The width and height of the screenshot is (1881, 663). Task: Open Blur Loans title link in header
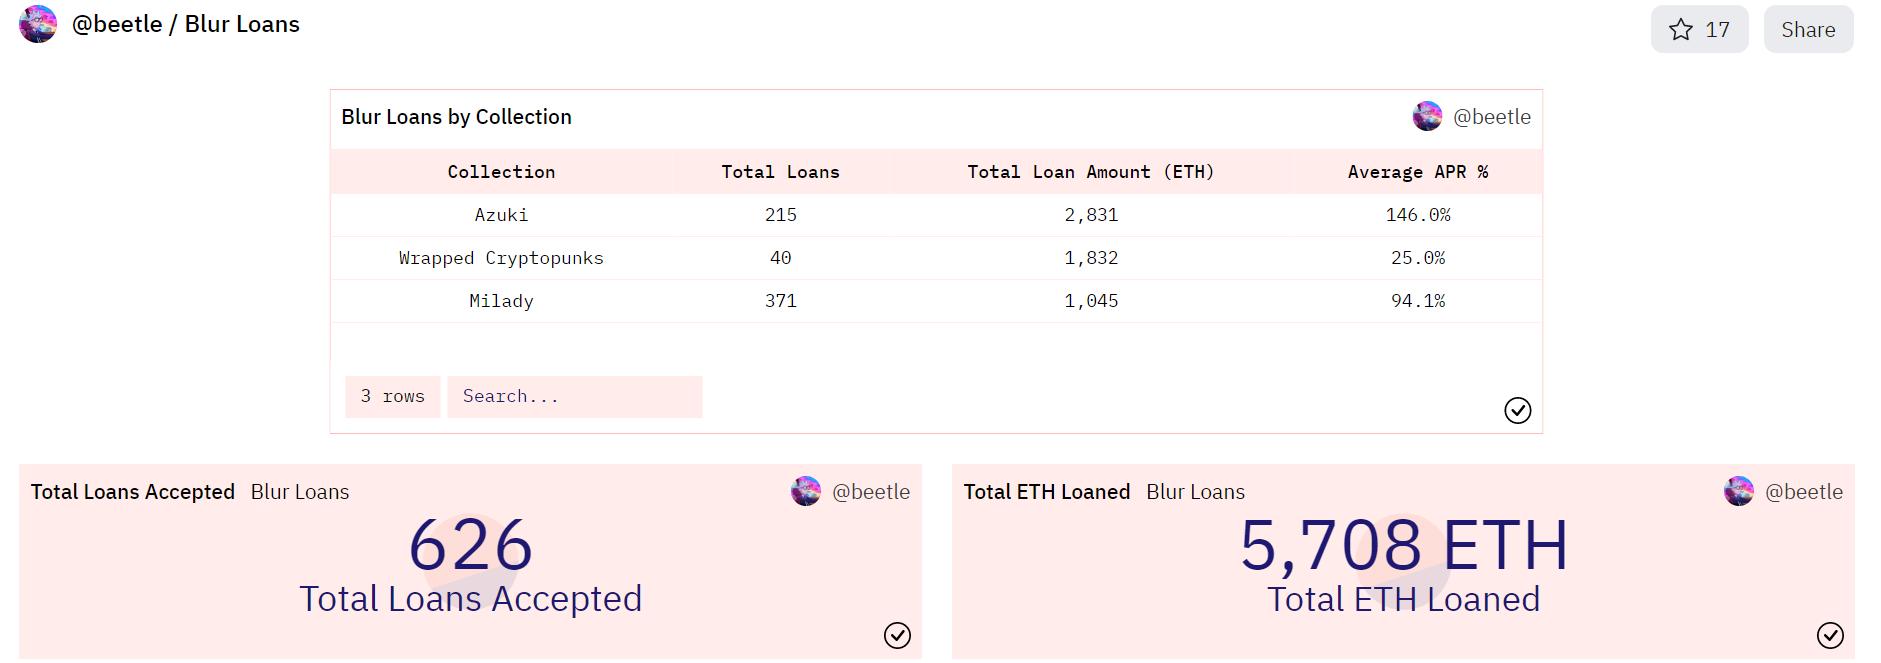tap(242, 24)
